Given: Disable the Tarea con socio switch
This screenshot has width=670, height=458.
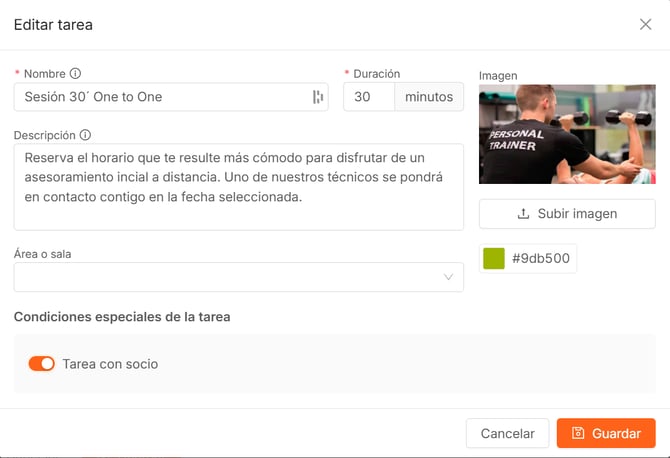Looking at the screenshot, I should click(41, 364).
